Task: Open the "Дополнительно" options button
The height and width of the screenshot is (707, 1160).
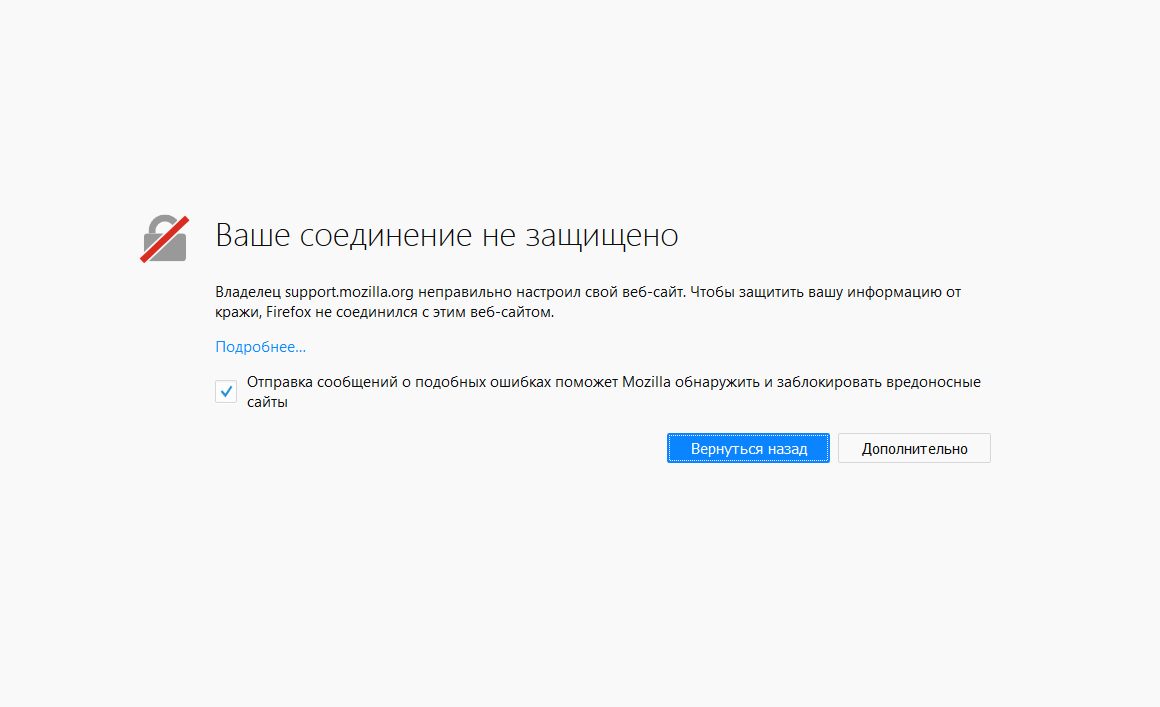Action: pos(914,448)
